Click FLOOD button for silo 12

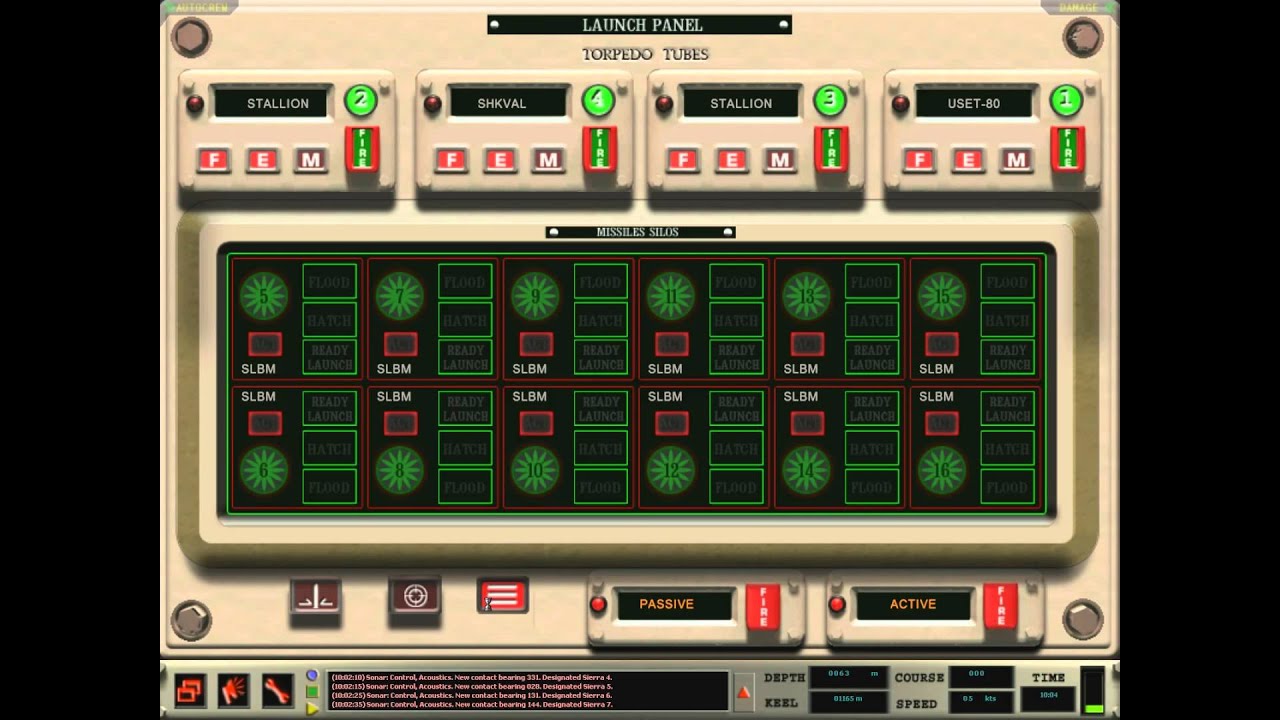click(x=736, y=487)
